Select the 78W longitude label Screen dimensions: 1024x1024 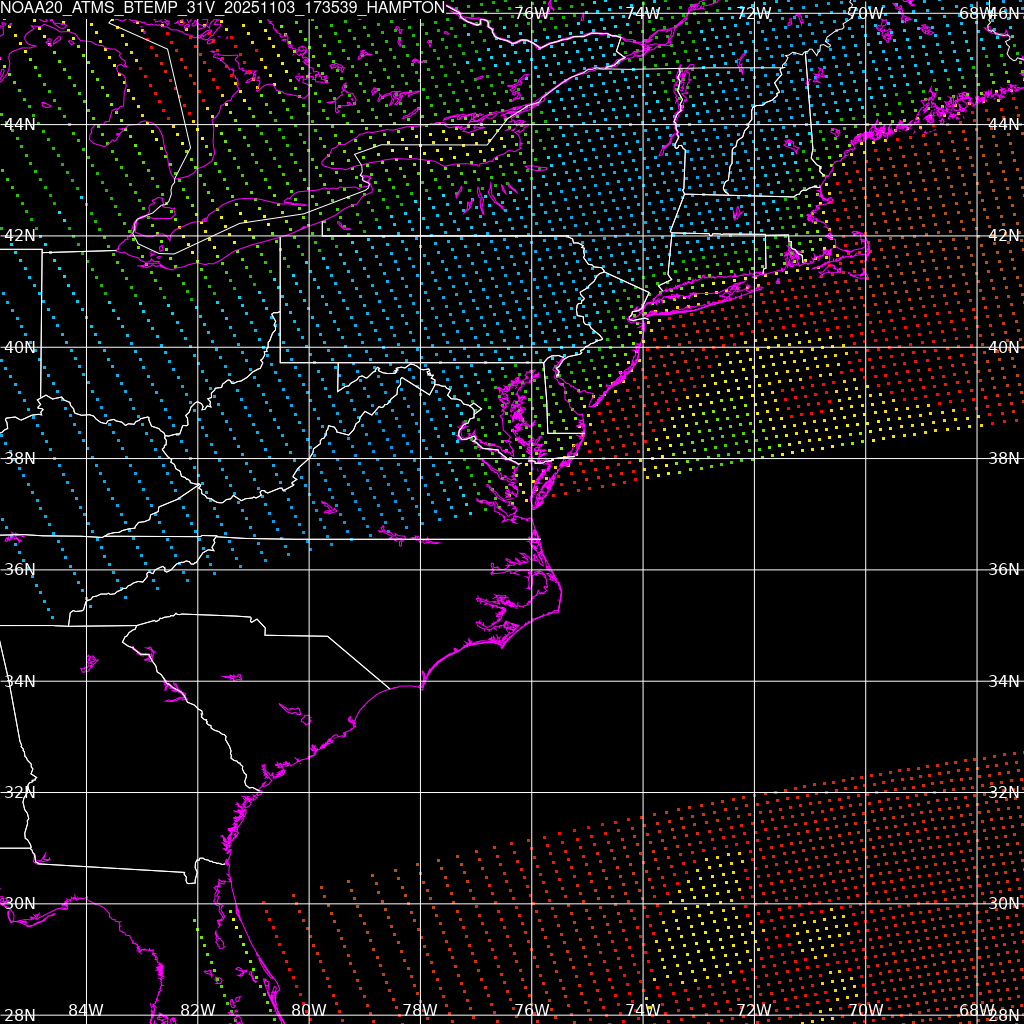pos(420,1010)
